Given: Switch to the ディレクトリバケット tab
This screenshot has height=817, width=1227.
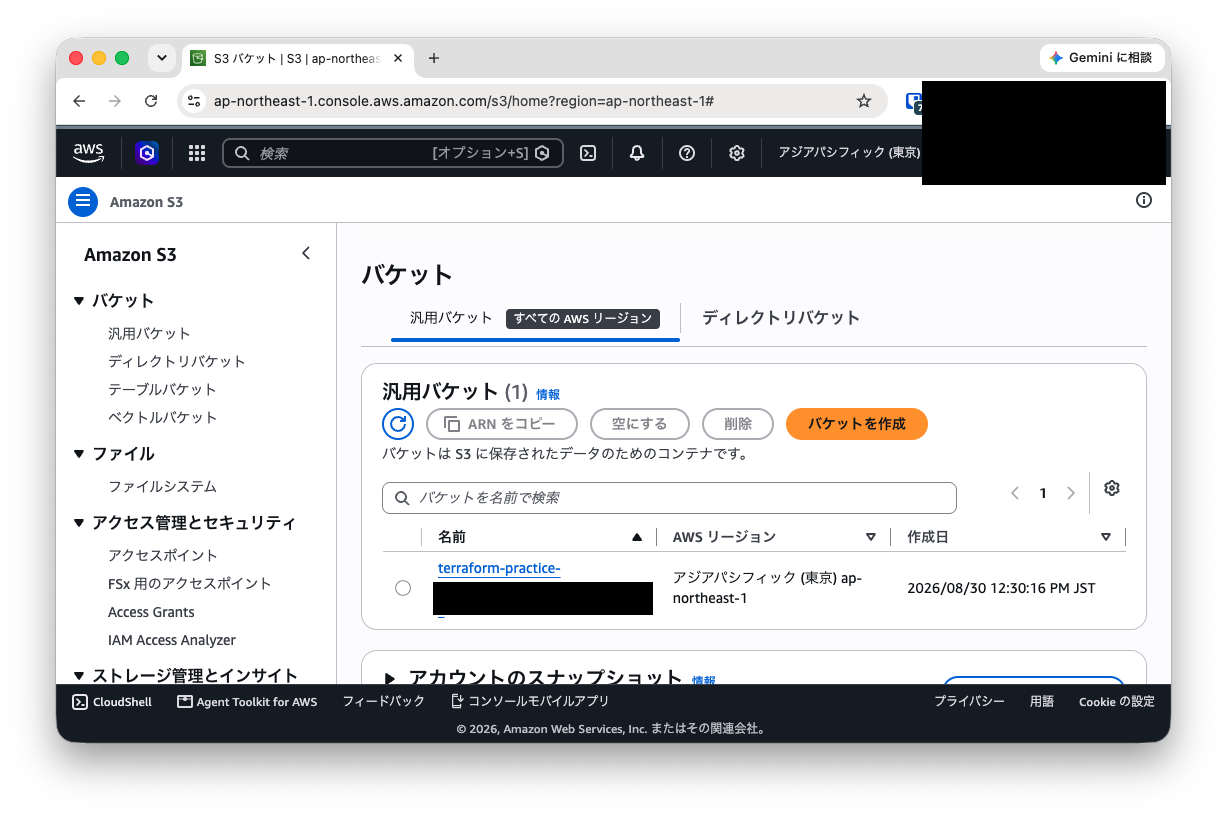Looking at the screenshot, I should [x=781, y=318].
